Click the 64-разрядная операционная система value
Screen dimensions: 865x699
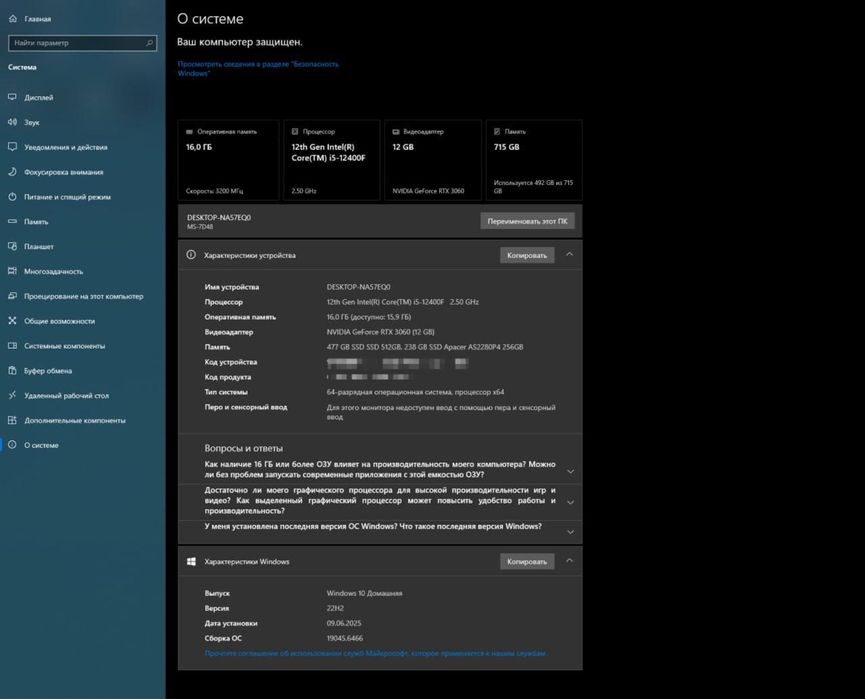pos(415,392)
